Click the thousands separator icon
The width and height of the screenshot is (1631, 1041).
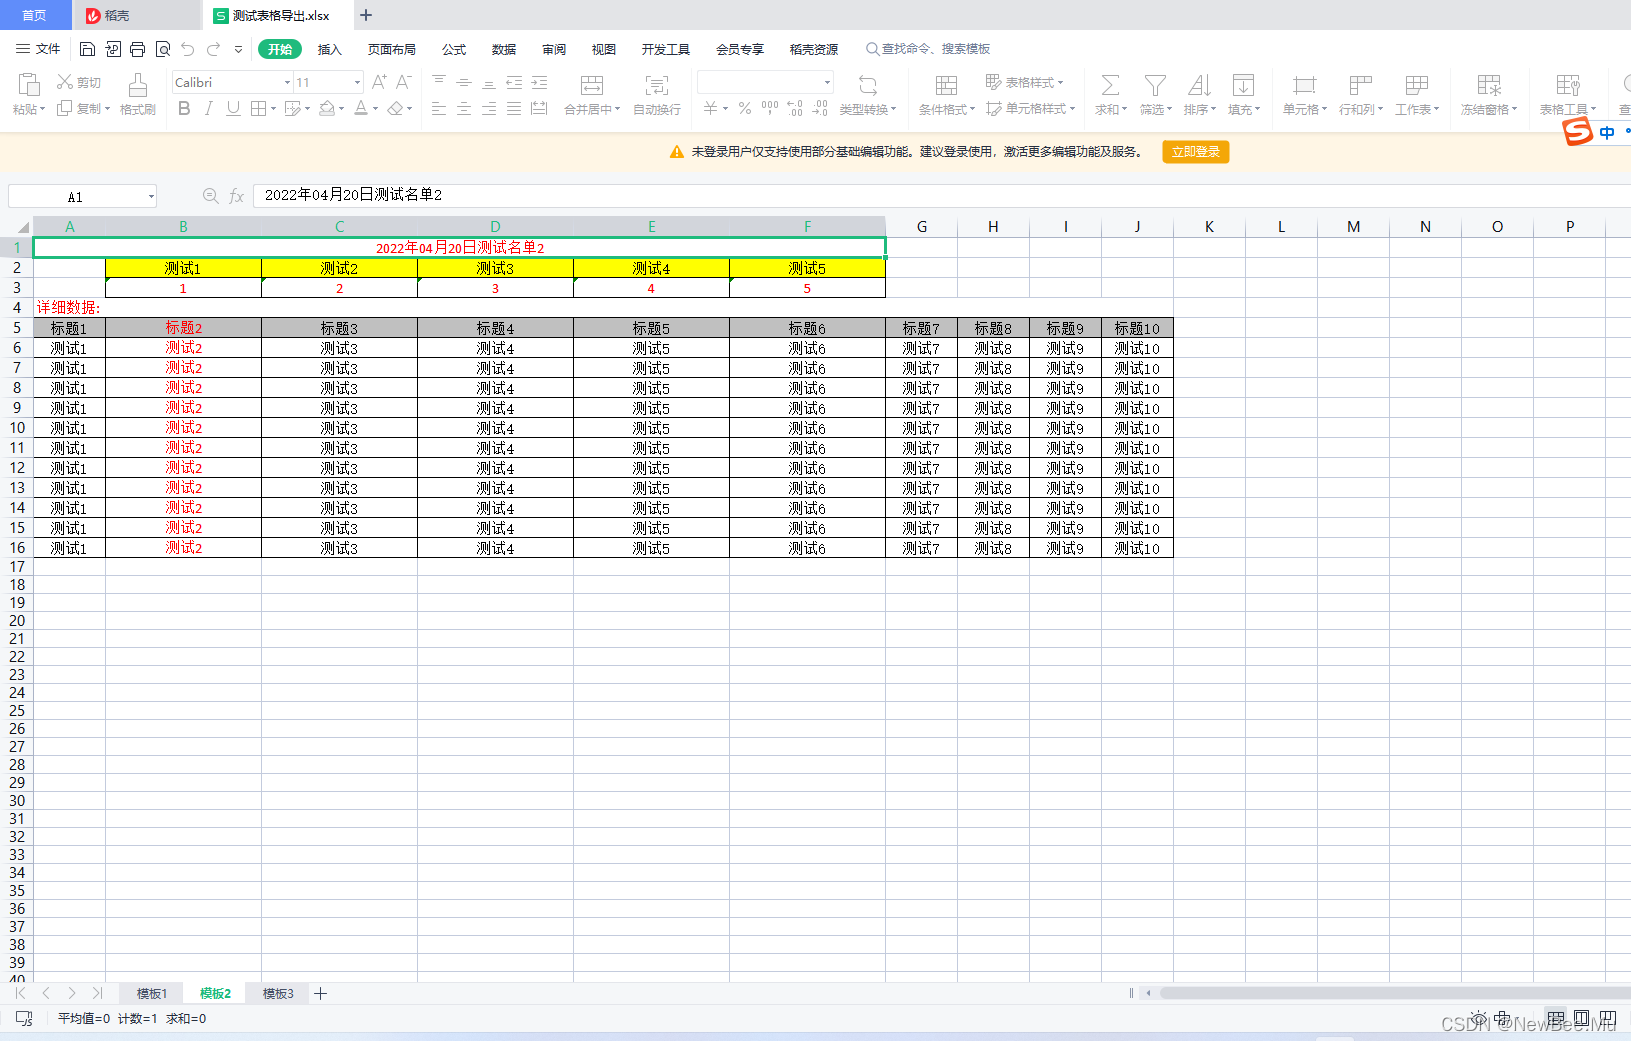770,108
